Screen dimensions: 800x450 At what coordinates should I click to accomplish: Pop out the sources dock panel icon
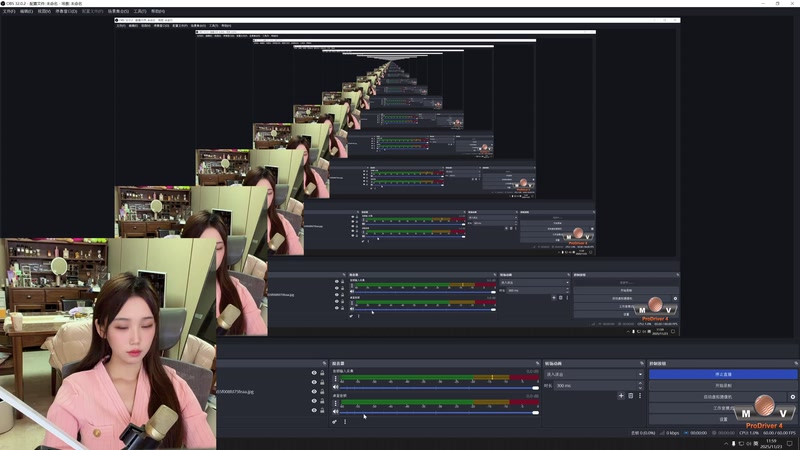[324, 363]
